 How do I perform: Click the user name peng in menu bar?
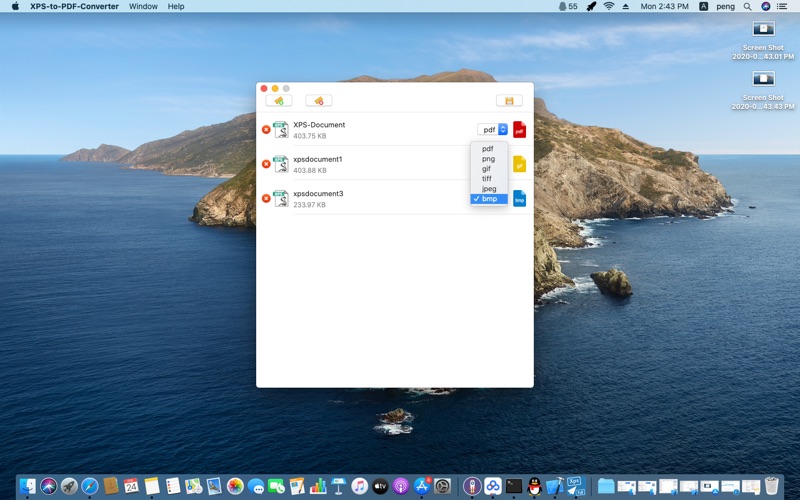[725, 6]
